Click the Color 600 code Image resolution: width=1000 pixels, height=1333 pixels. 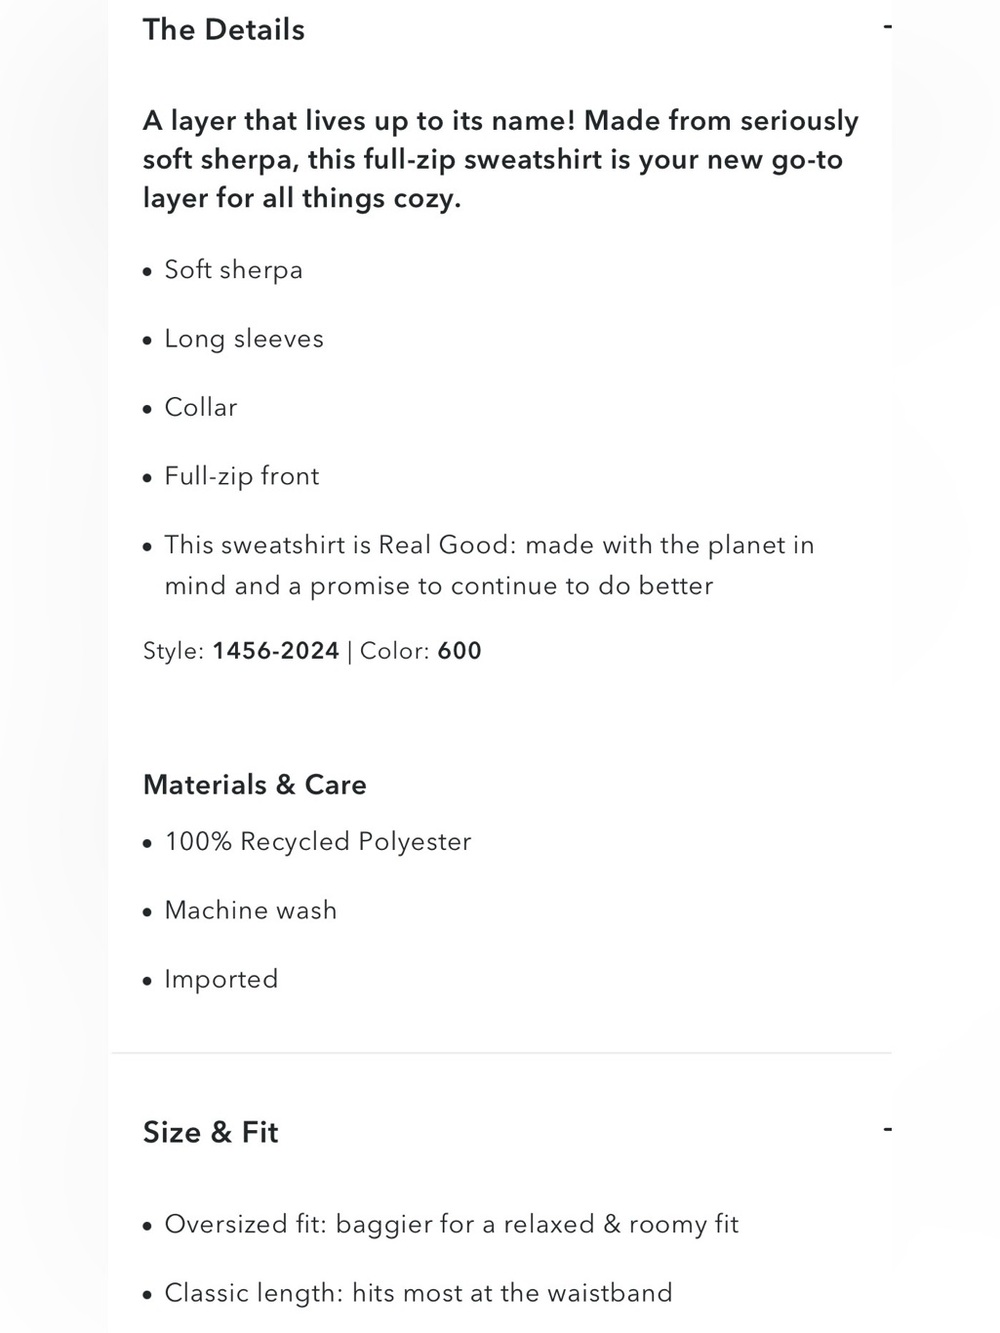[460, 651]
